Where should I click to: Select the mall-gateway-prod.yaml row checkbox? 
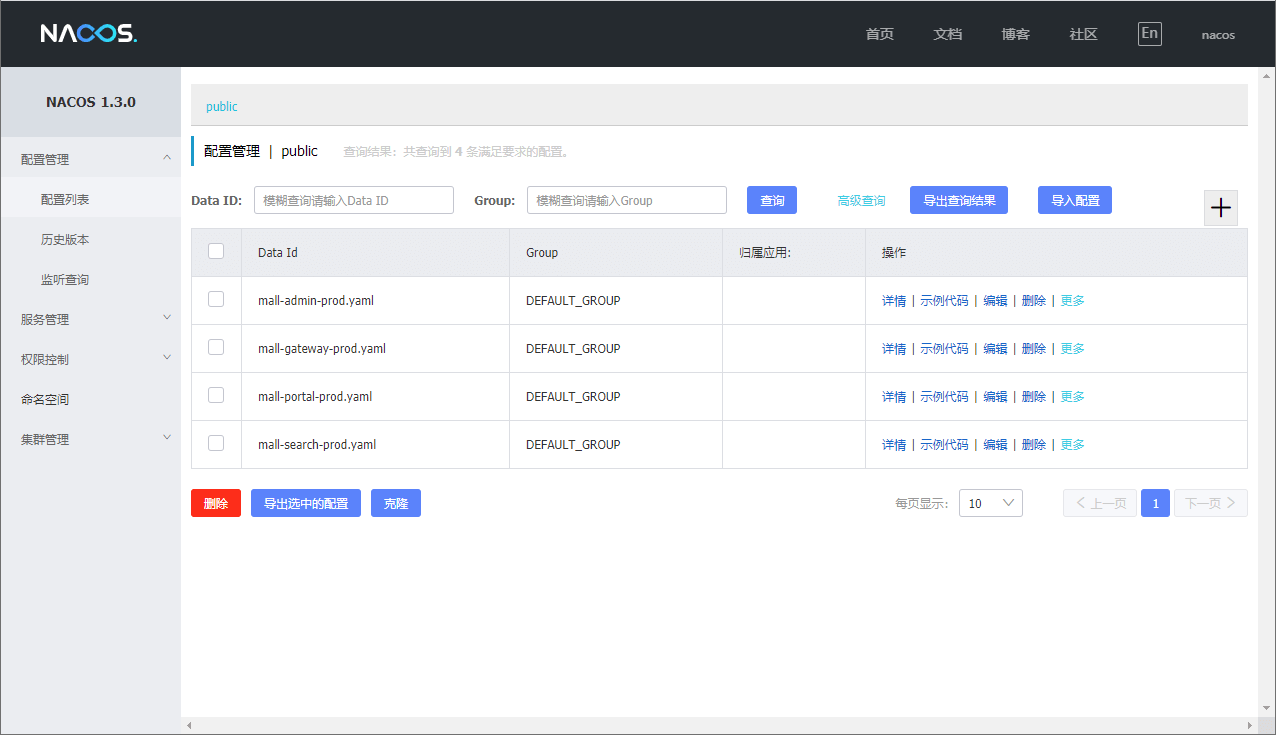pyautogui.click(x=216, y=347)
